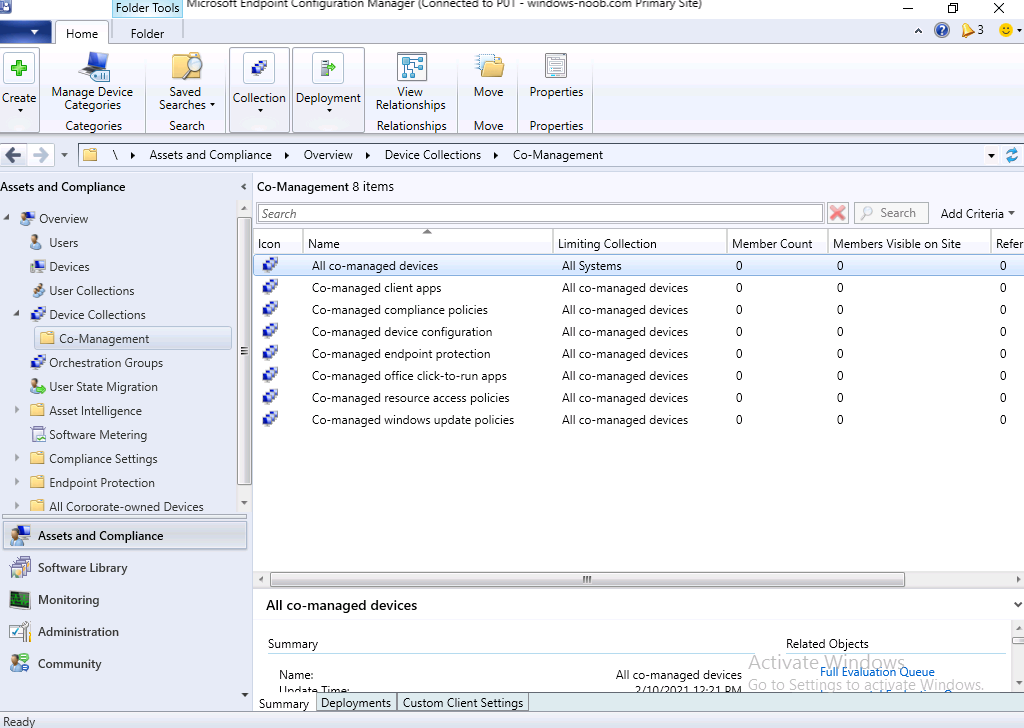Select Co-managed windows update policies row

point(637,420)
